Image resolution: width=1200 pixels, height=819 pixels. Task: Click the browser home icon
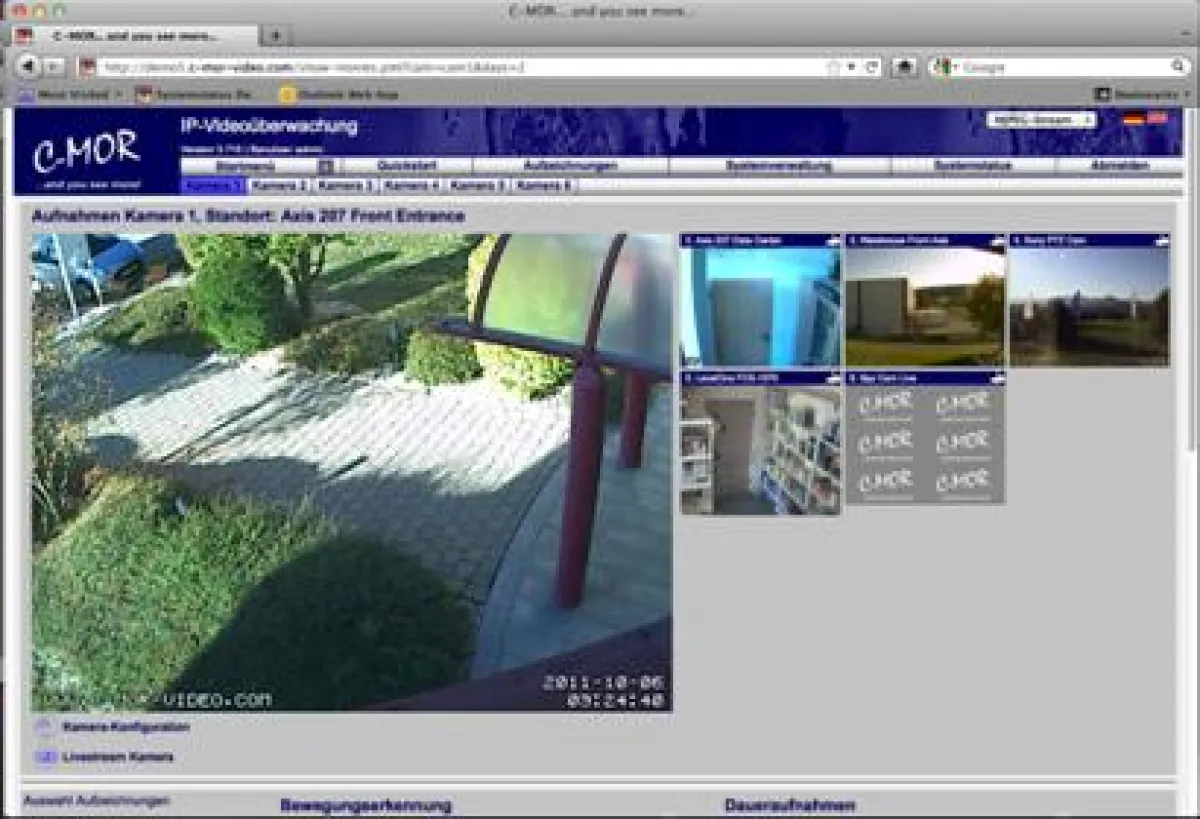click(x=905, y=68)
